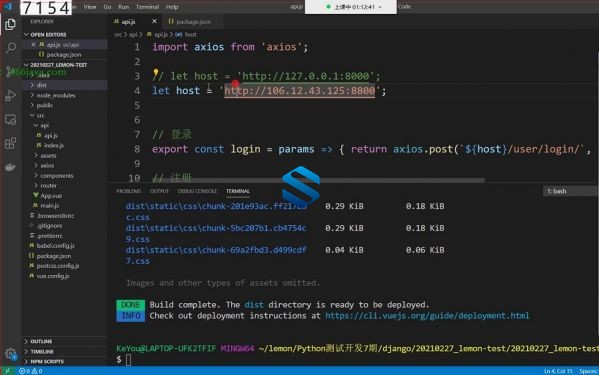This screenshot has height=375, width=599.
Task: Collapse the src folder
Action: coord(40,115)
